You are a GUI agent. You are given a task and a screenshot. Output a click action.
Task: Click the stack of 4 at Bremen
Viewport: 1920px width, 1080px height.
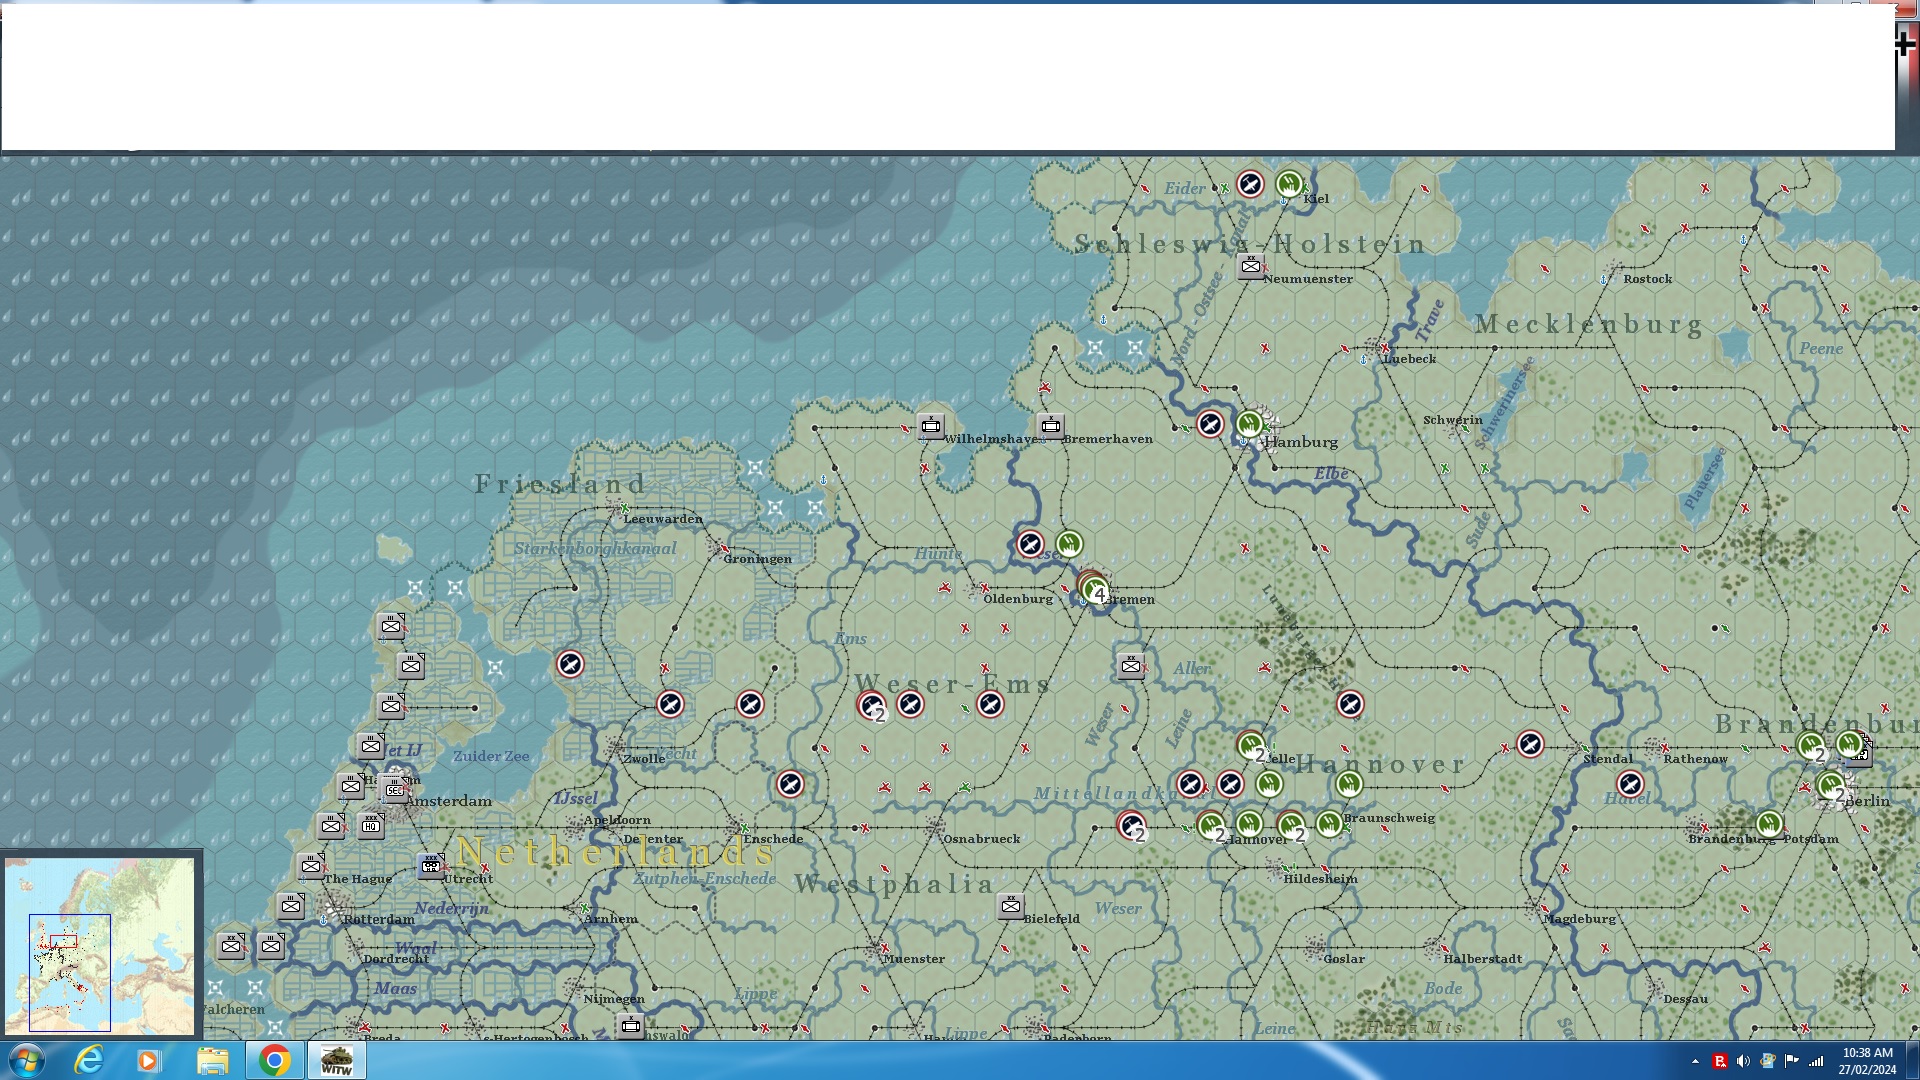click(1094, 588)
